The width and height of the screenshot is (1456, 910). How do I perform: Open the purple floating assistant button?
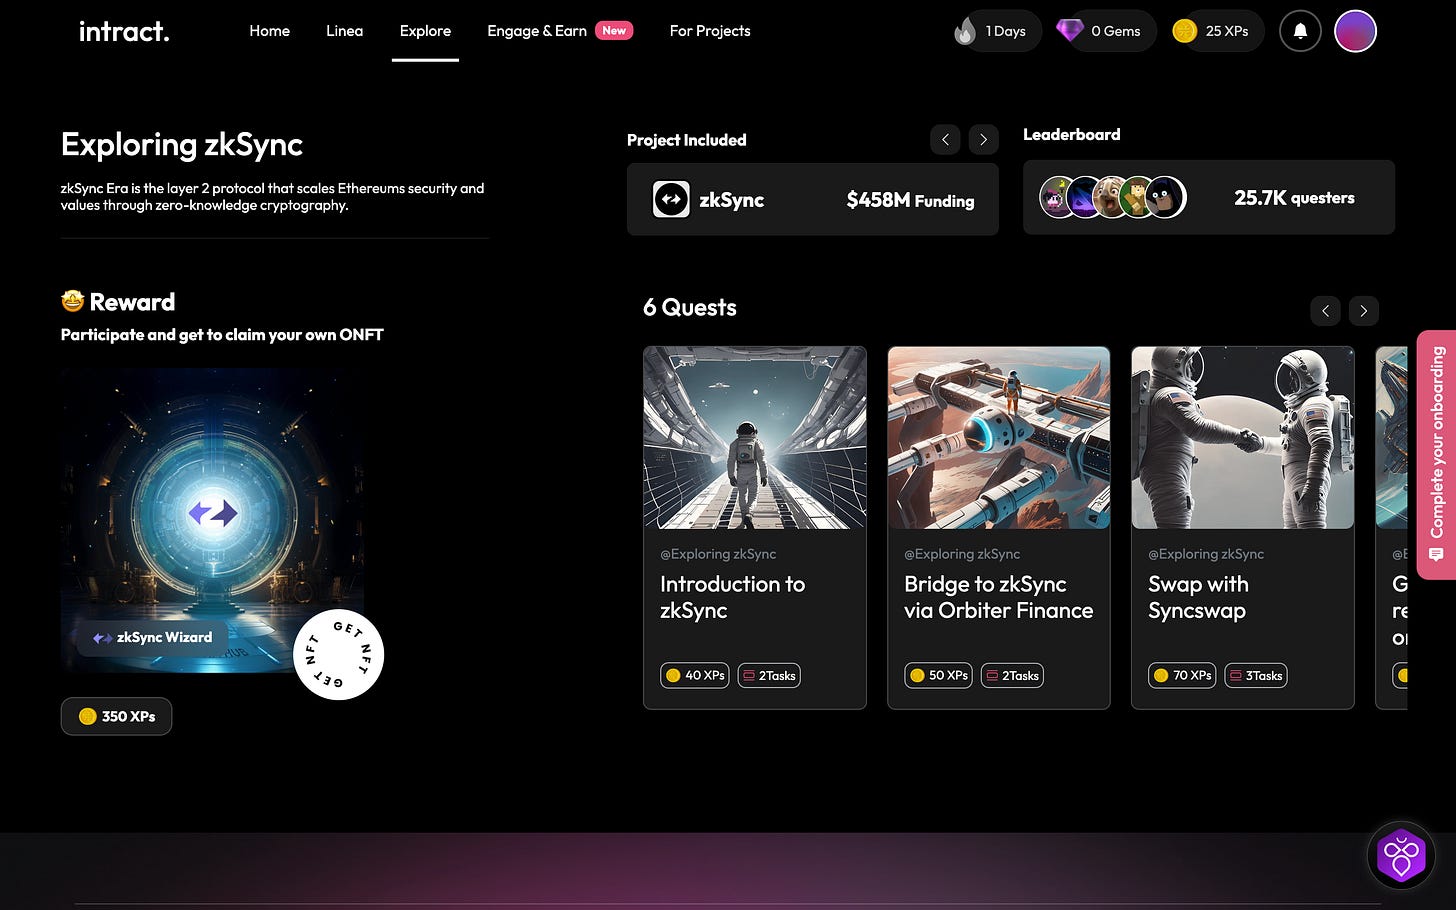[x=1400, y=856]
